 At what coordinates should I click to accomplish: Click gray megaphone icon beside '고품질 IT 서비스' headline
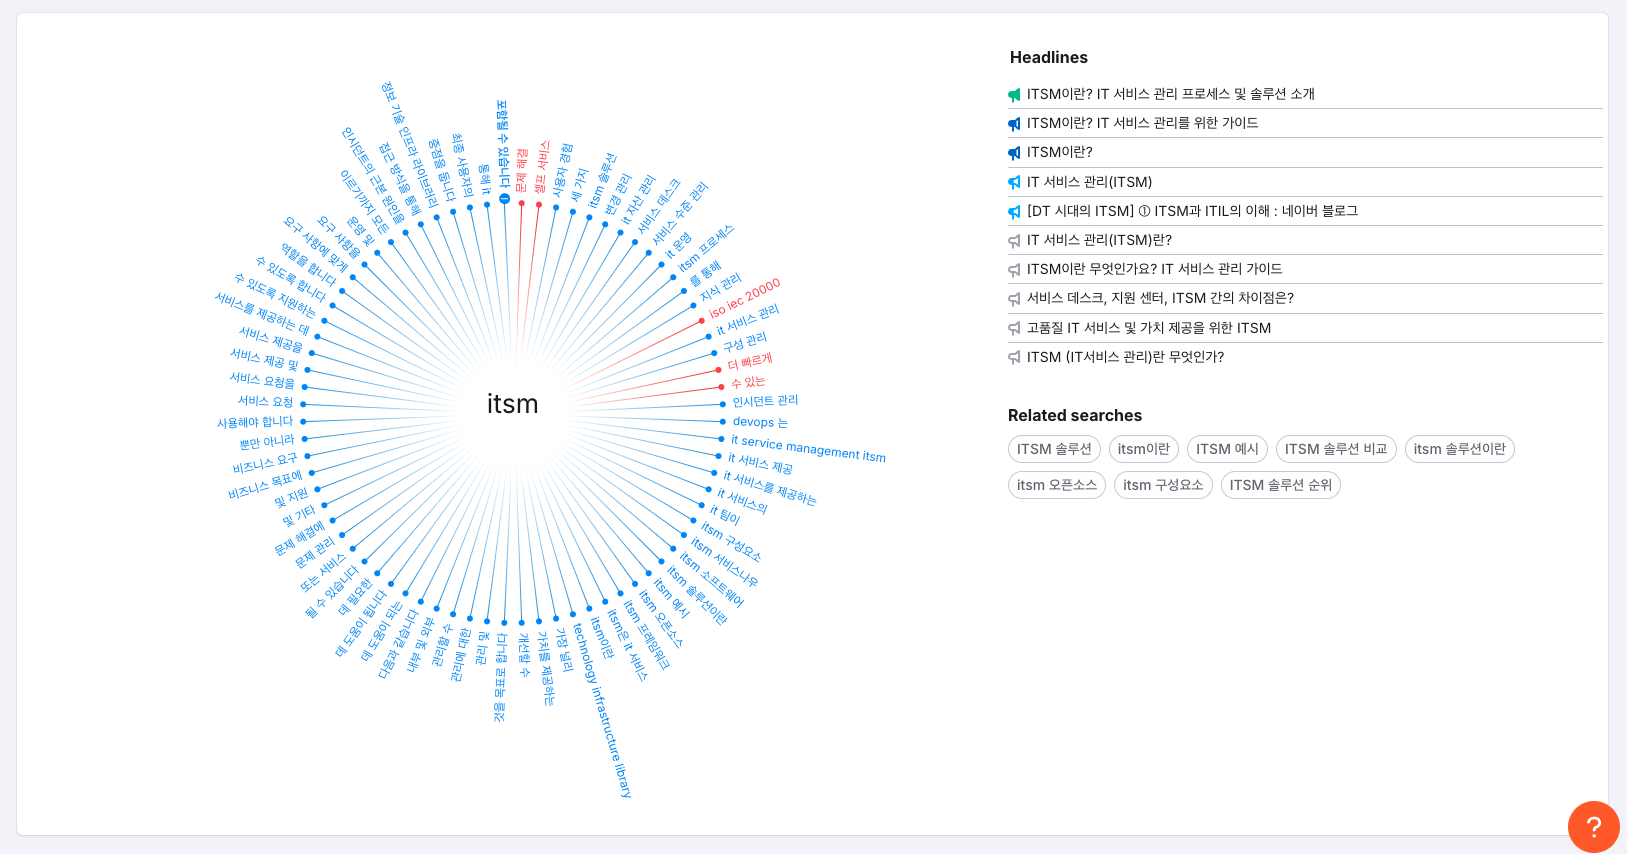point(1014,329)
